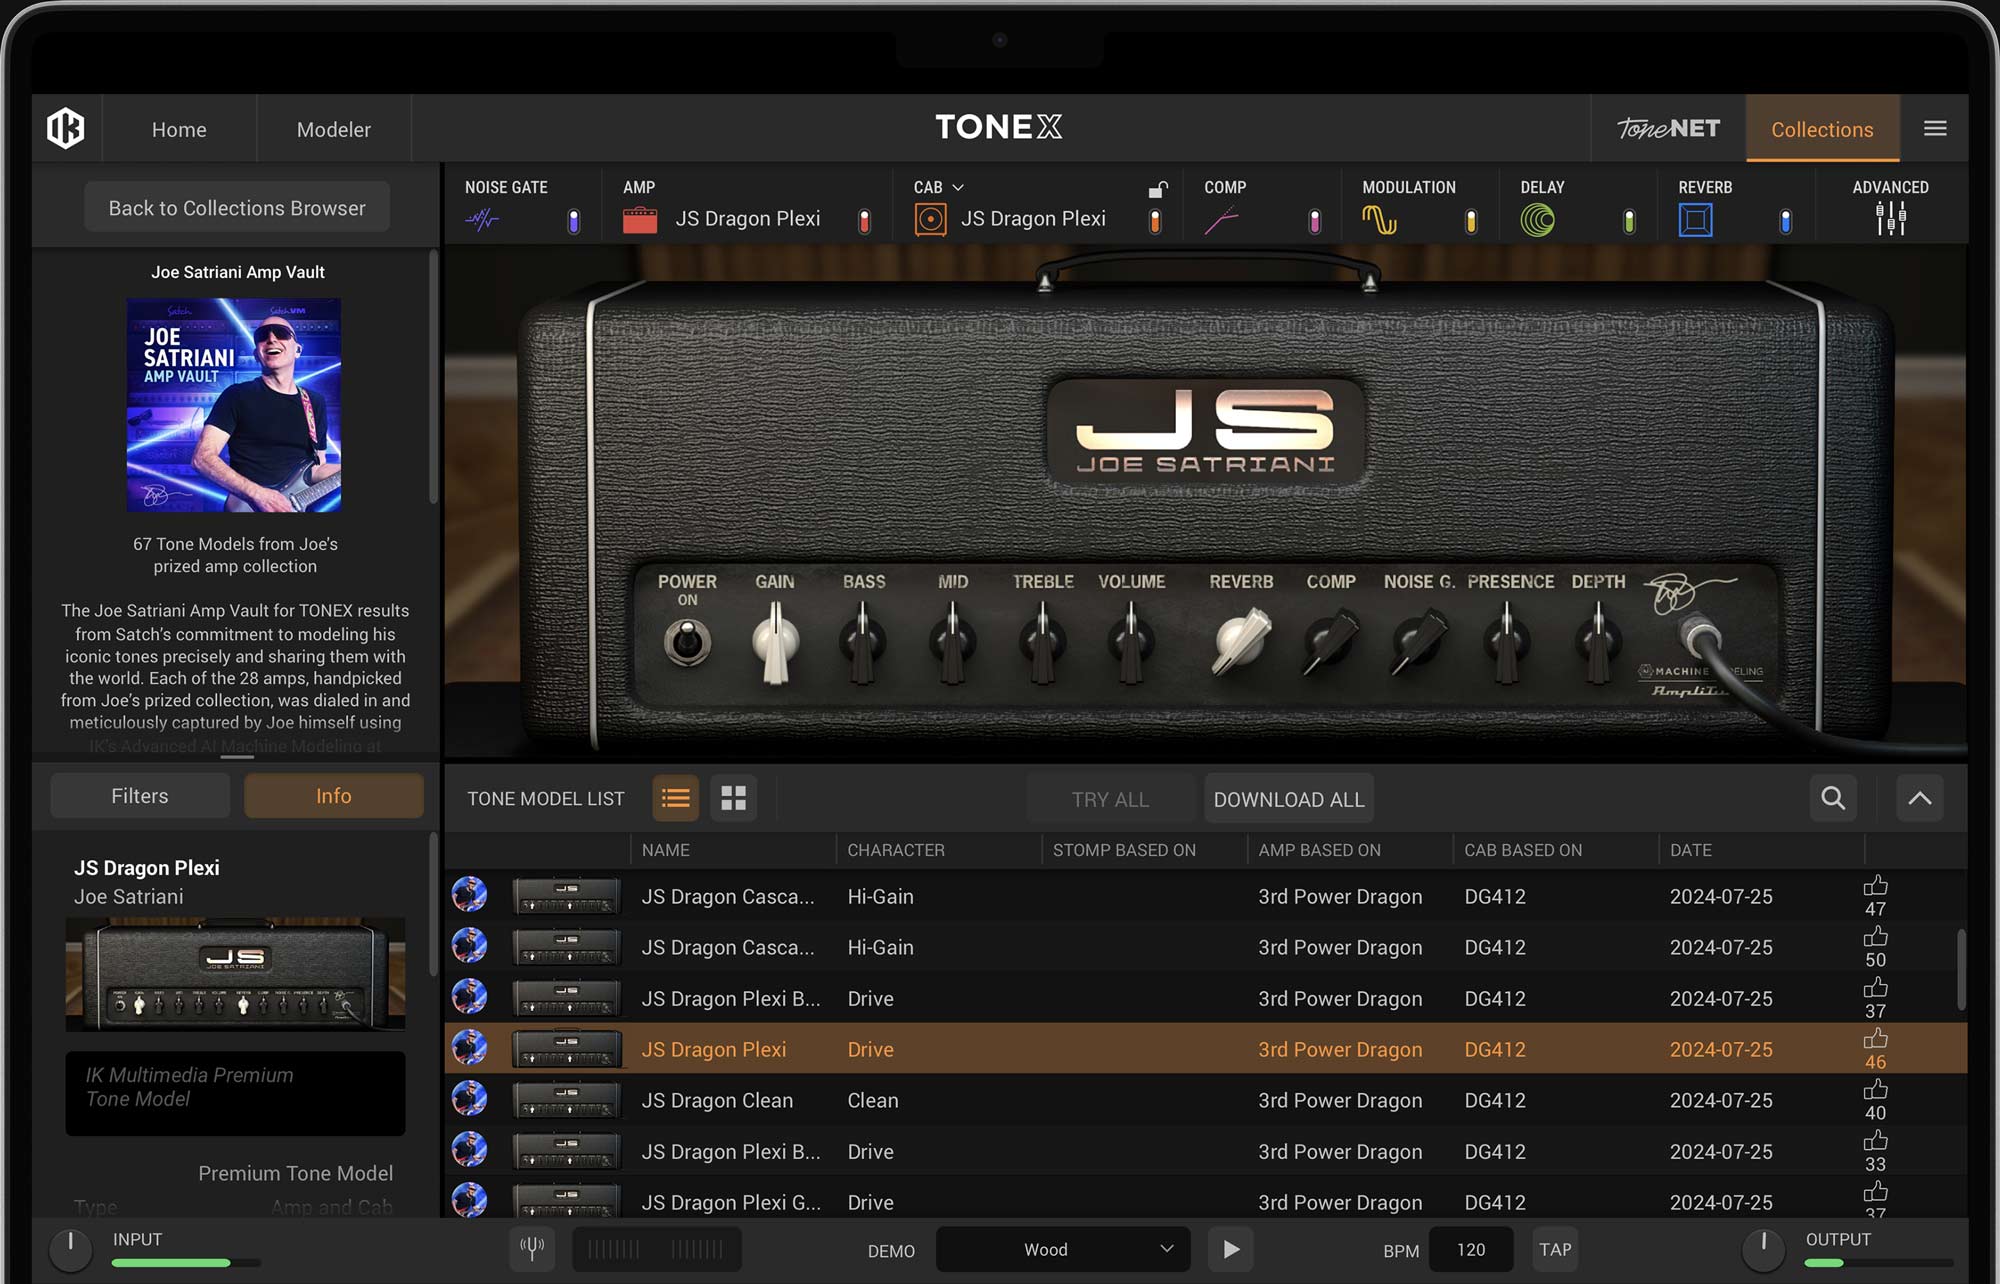Open the Compressor effect panel
This screenshot has height=1284, width=2000.
pos(1223,218)
